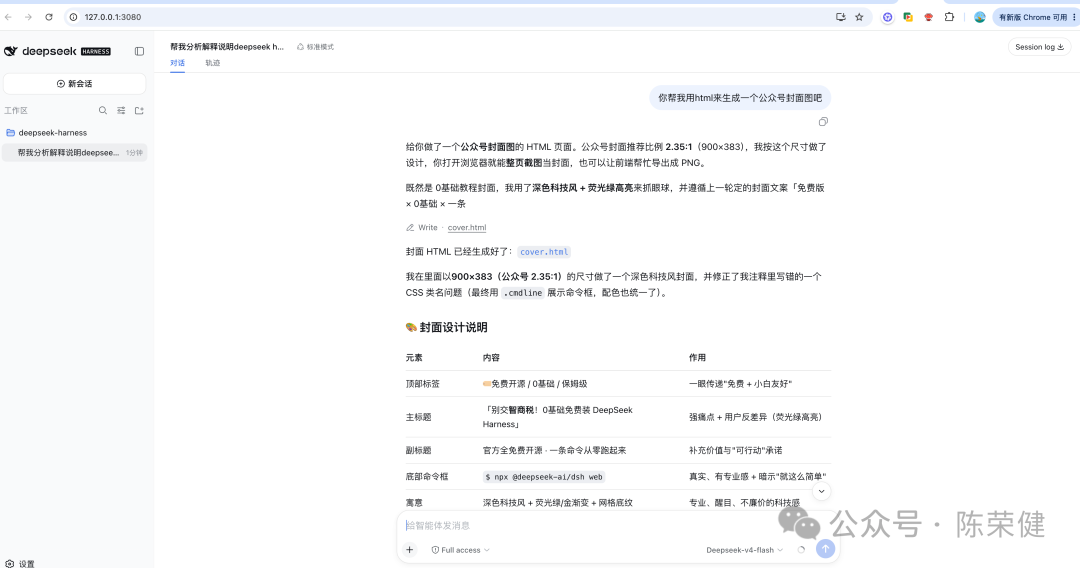This screenshot has height=568, width=1080.
Task: Add a new workspace folder icon
Action: point(139,110)
